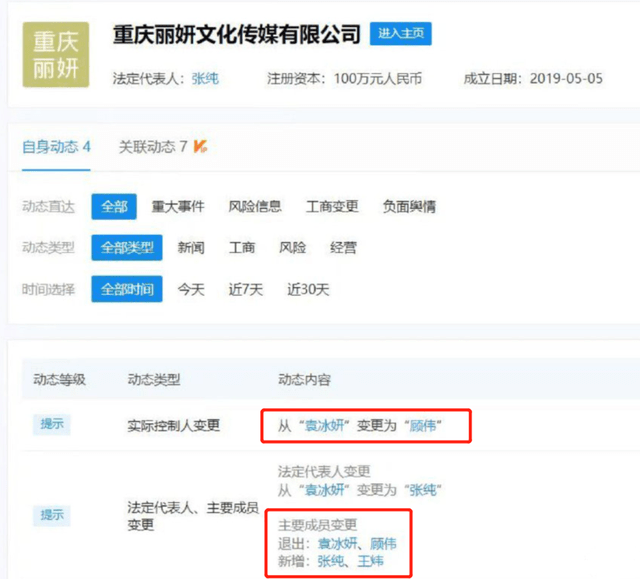This screenshot has width=640, height=579.
Task: Open legal representative 张纯 link in header
Action: [205, 78]
